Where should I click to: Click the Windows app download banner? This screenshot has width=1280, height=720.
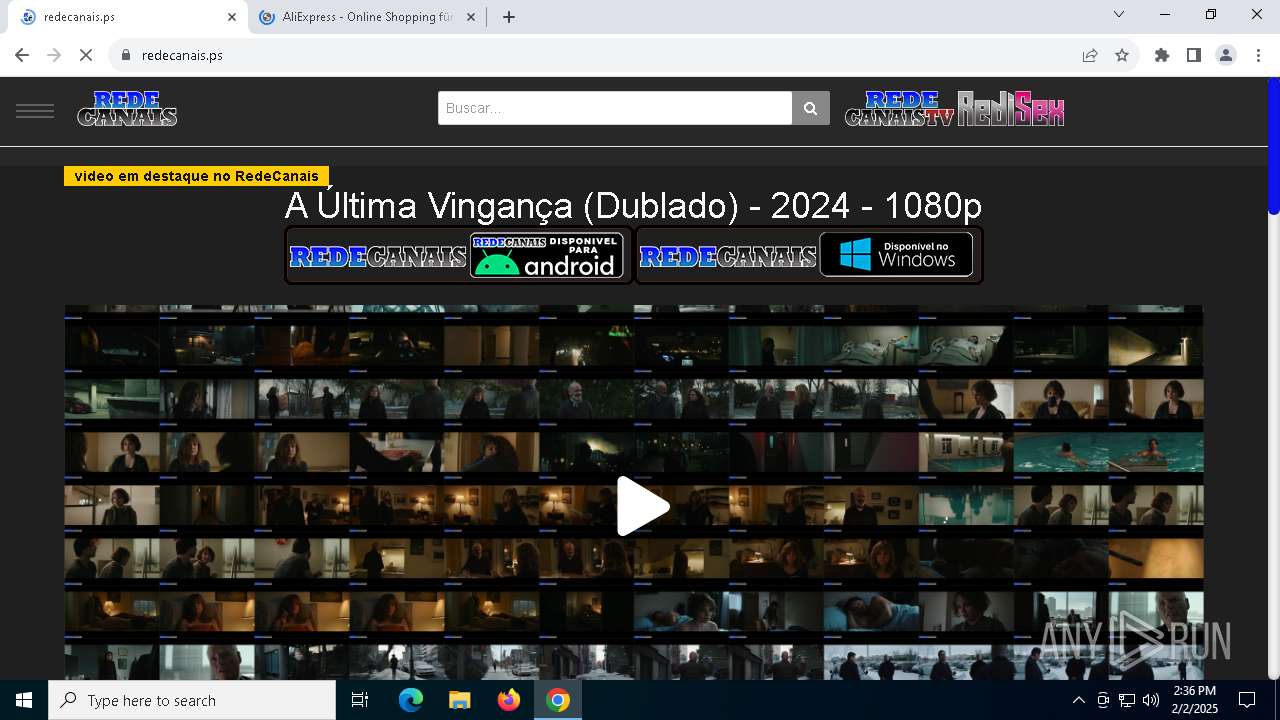tap(808, 255)
